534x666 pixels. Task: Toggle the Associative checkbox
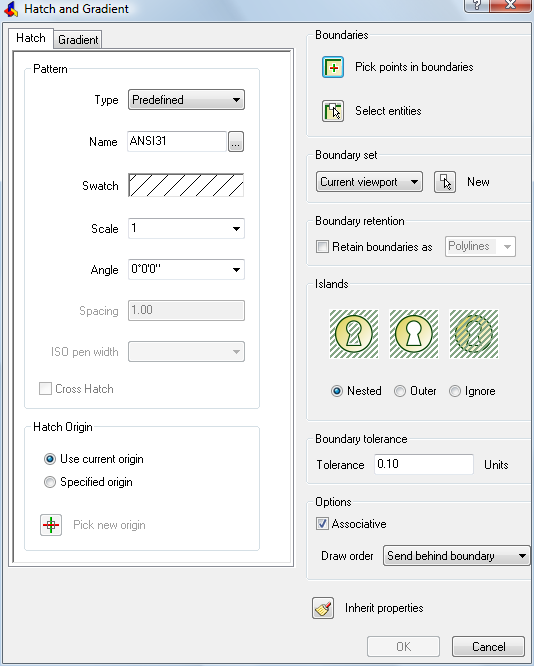tap(322, 523)
